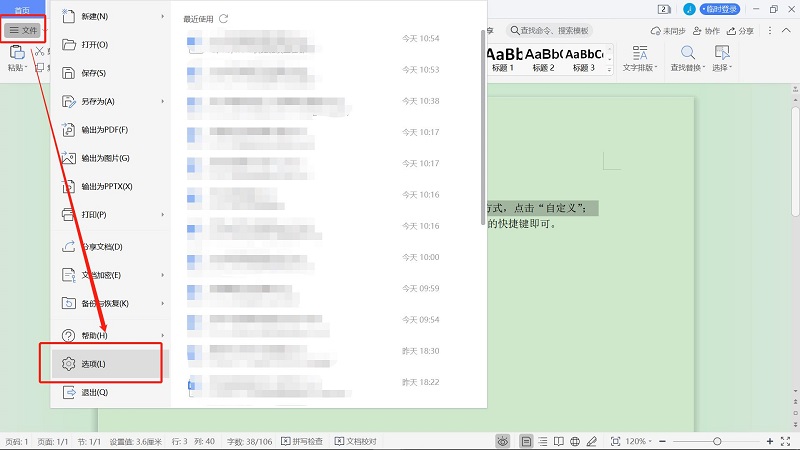This screenshot has height=450, width=800.
Task: Switch to web layout globe icon
Action: (575, 441)
